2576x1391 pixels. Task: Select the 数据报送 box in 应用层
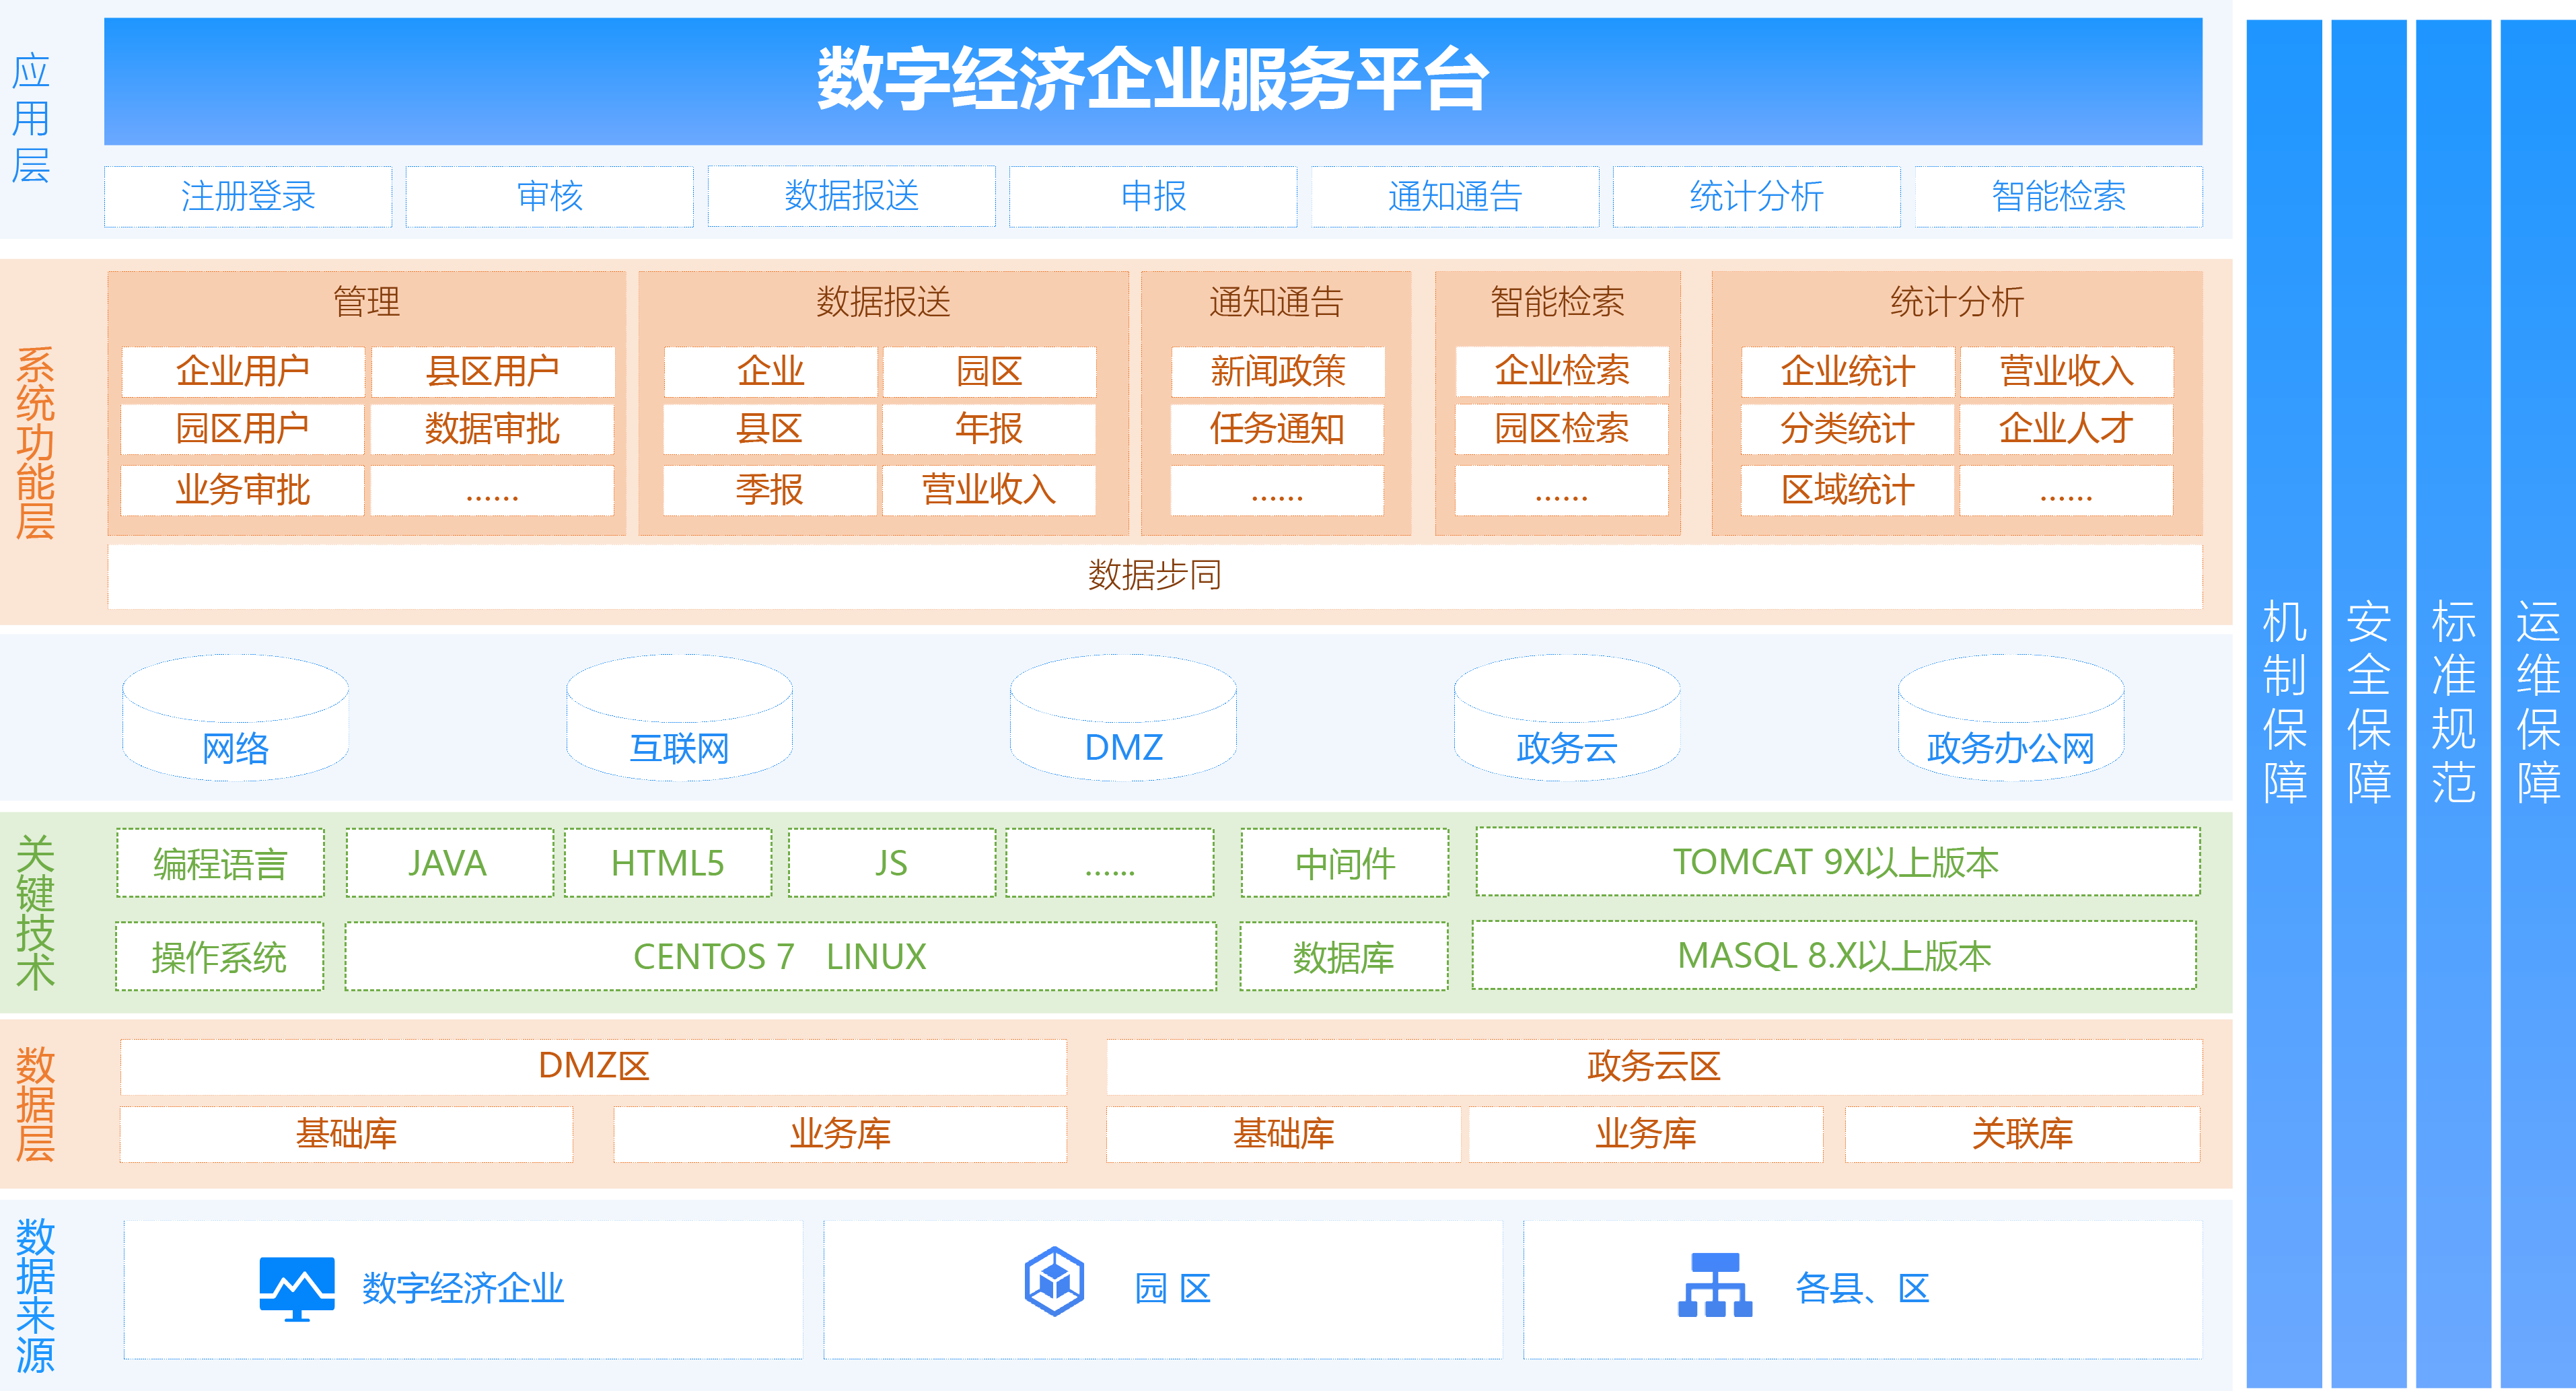pyautogui.click(x=851, y=196)
